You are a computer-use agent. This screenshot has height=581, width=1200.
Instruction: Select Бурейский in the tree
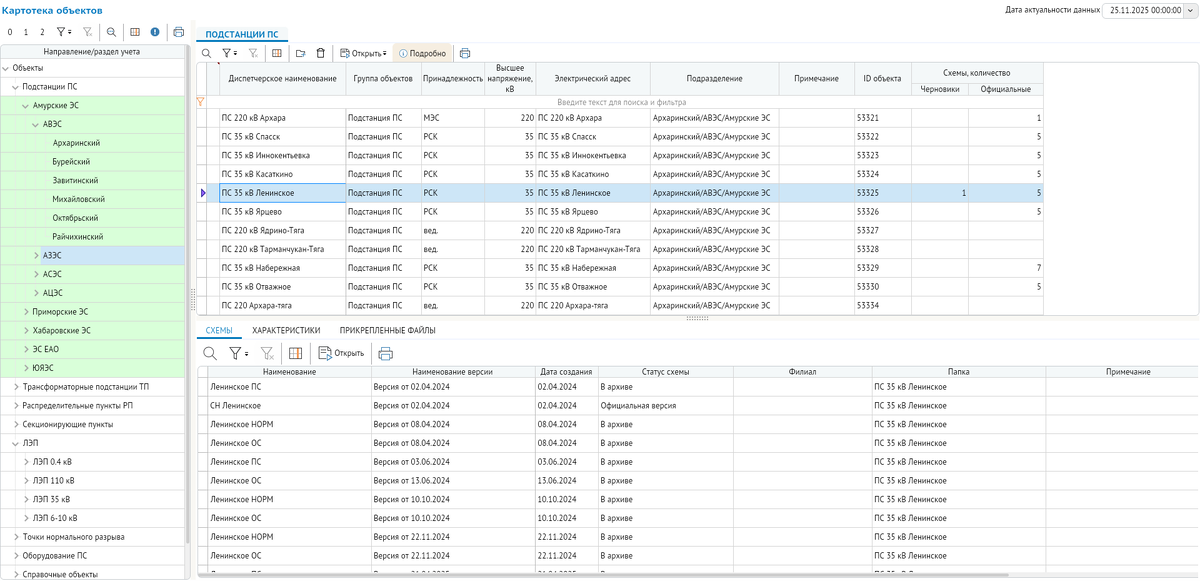tap(72, 162)
